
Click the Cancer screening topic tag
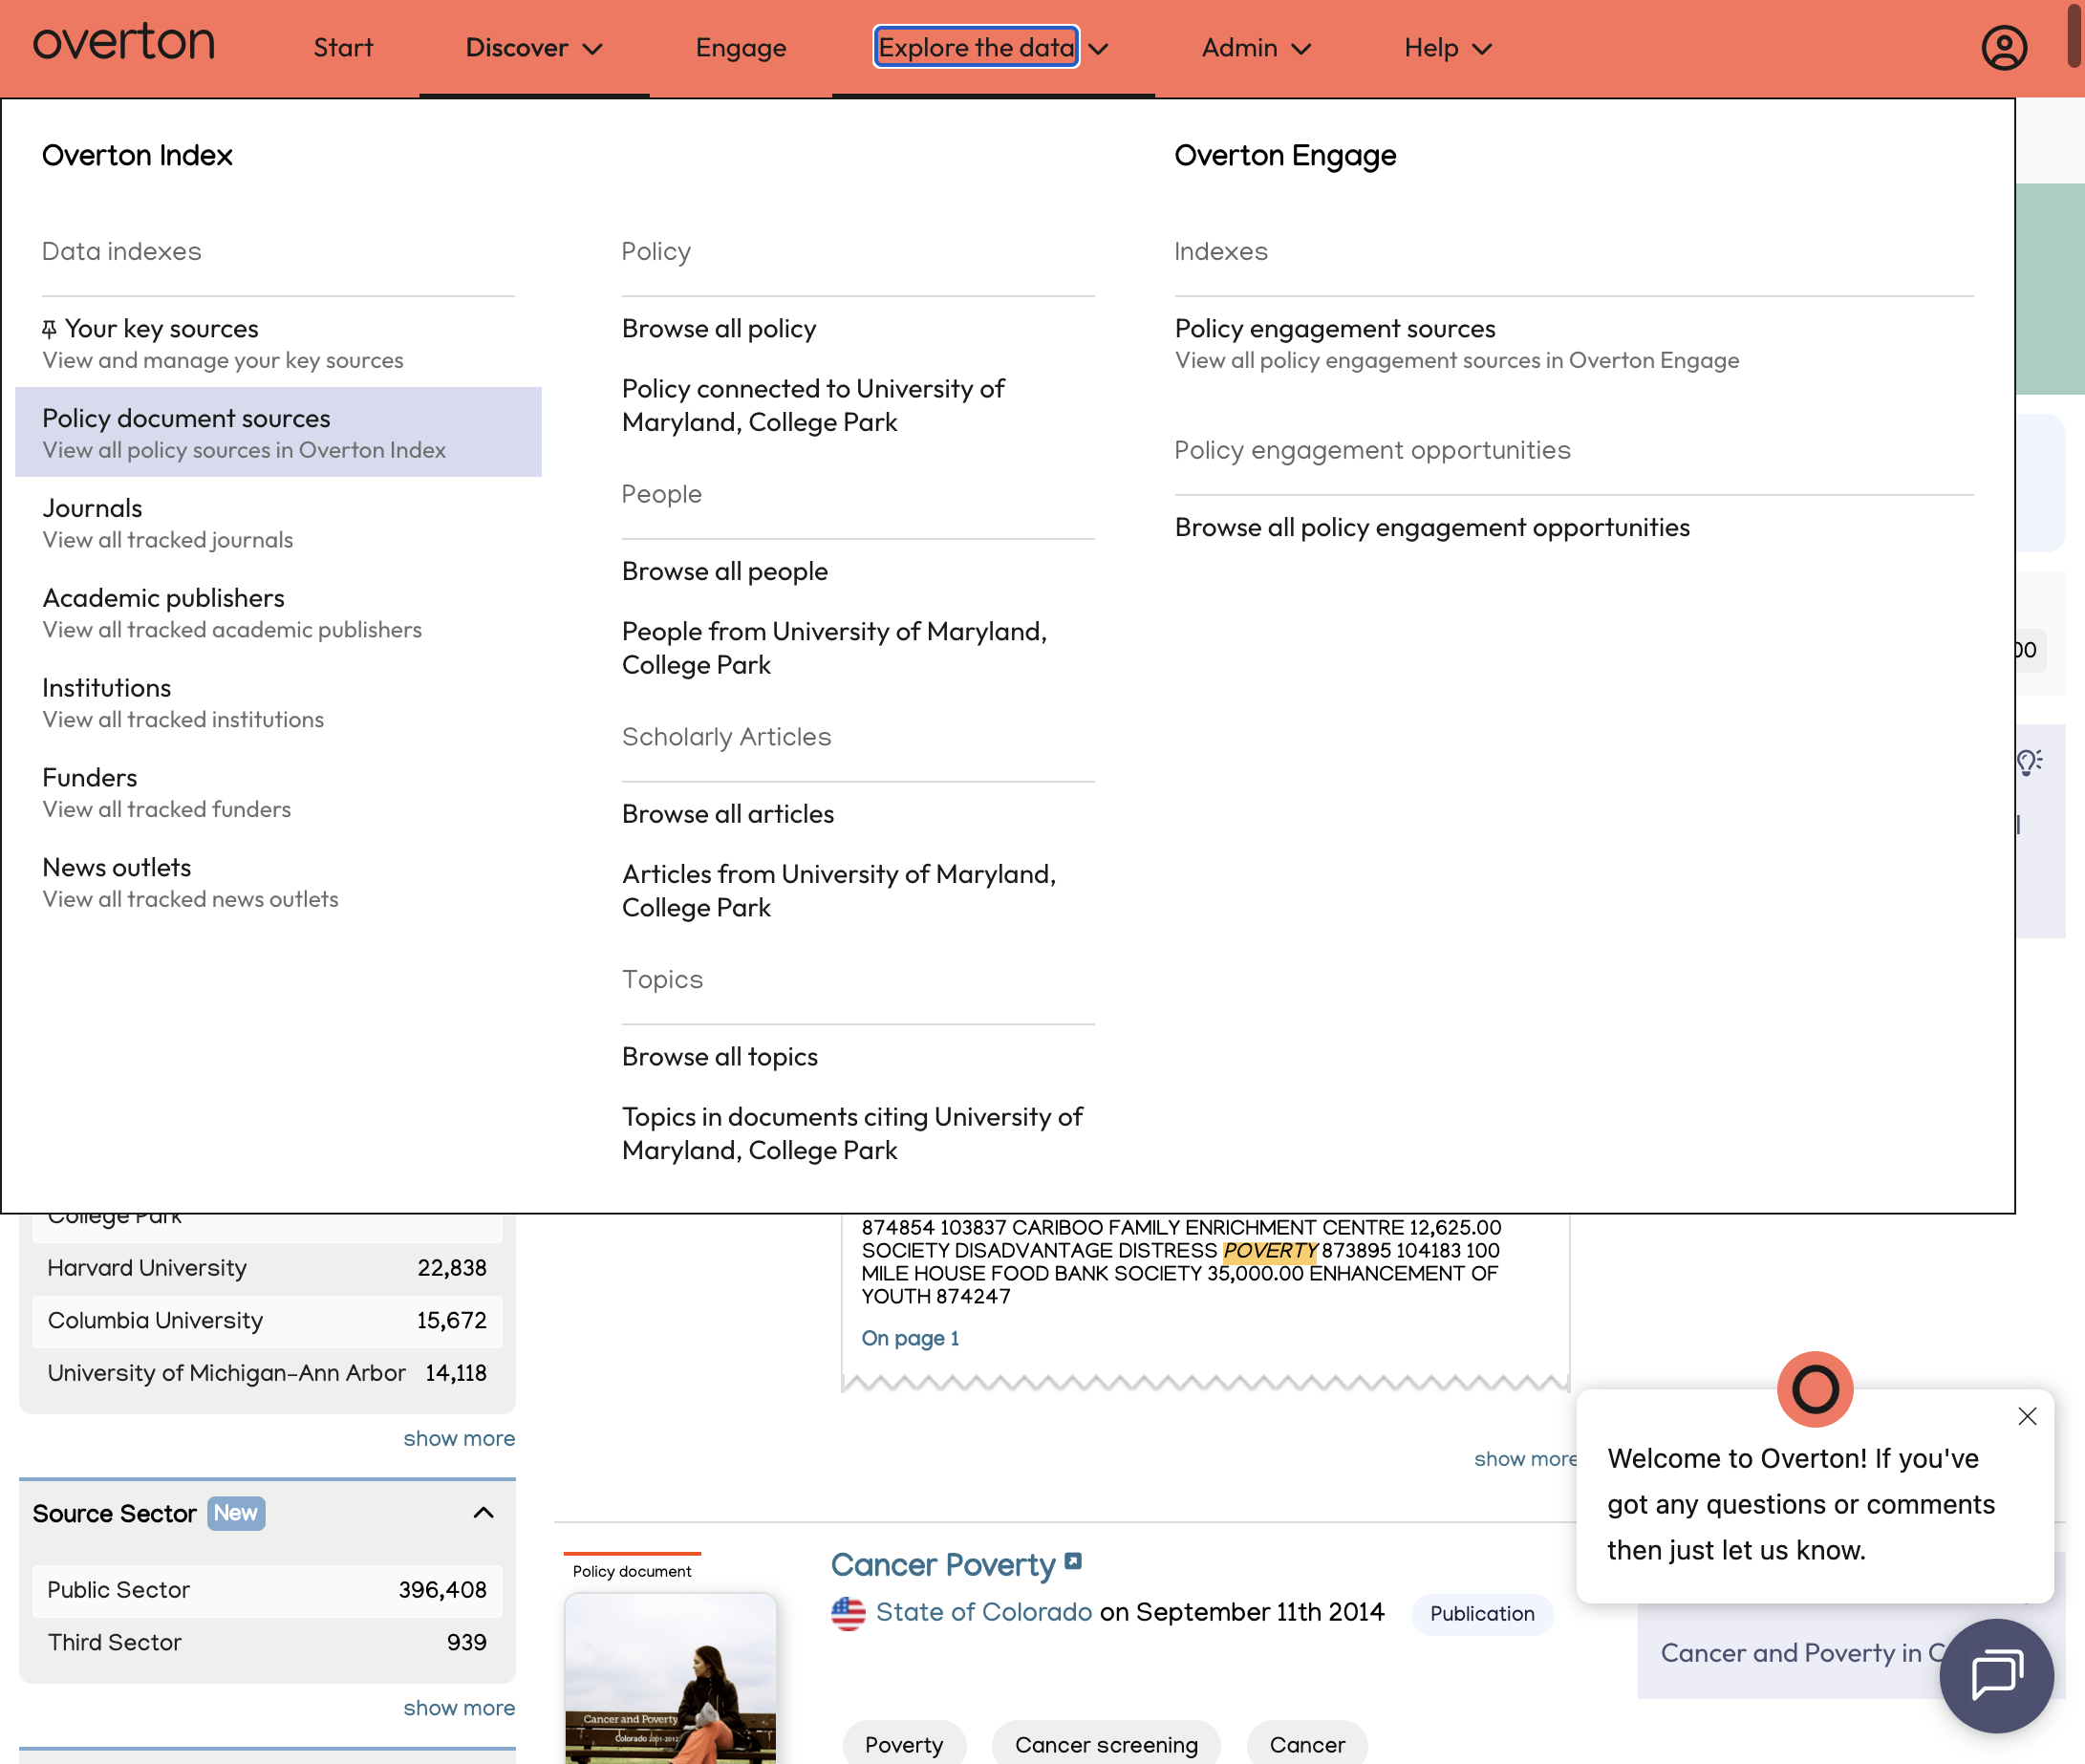[1106, 1744]
